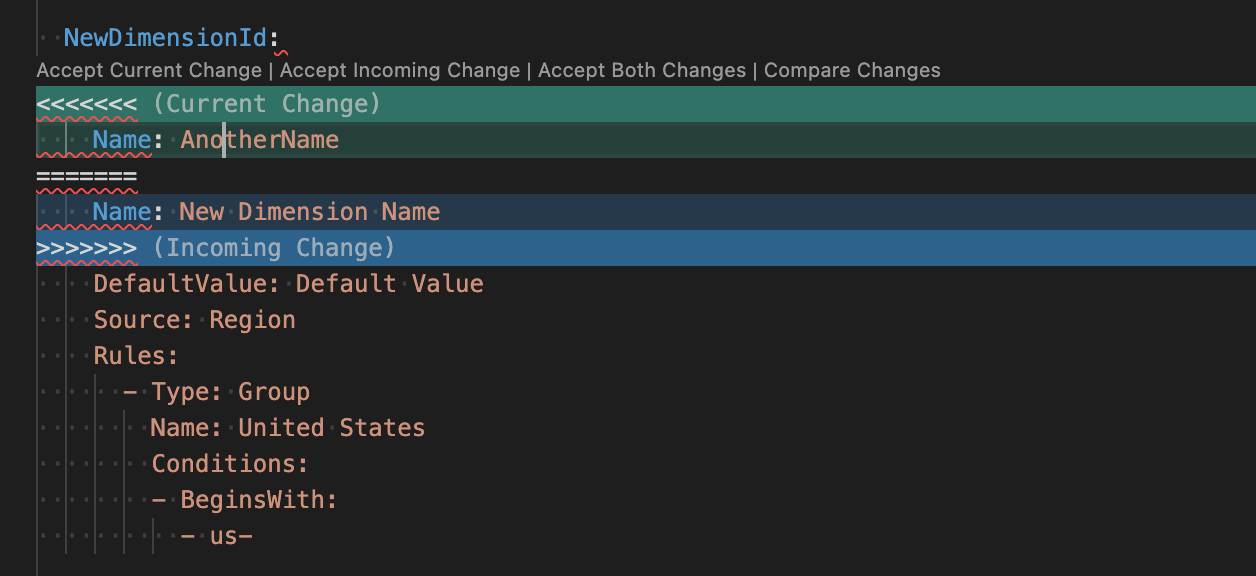Click the Name key above the separator
The height and width of the screenshot is (576, 1256).
pos(122,140)
